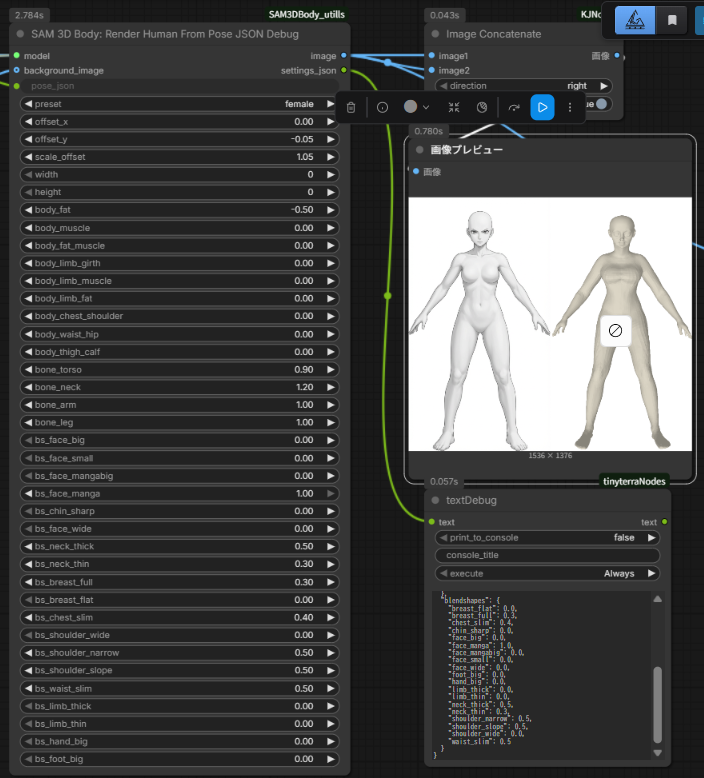This screenshot has width=704, height=778.
Task: Click the textDebug text output port
Action: point(664,522)
